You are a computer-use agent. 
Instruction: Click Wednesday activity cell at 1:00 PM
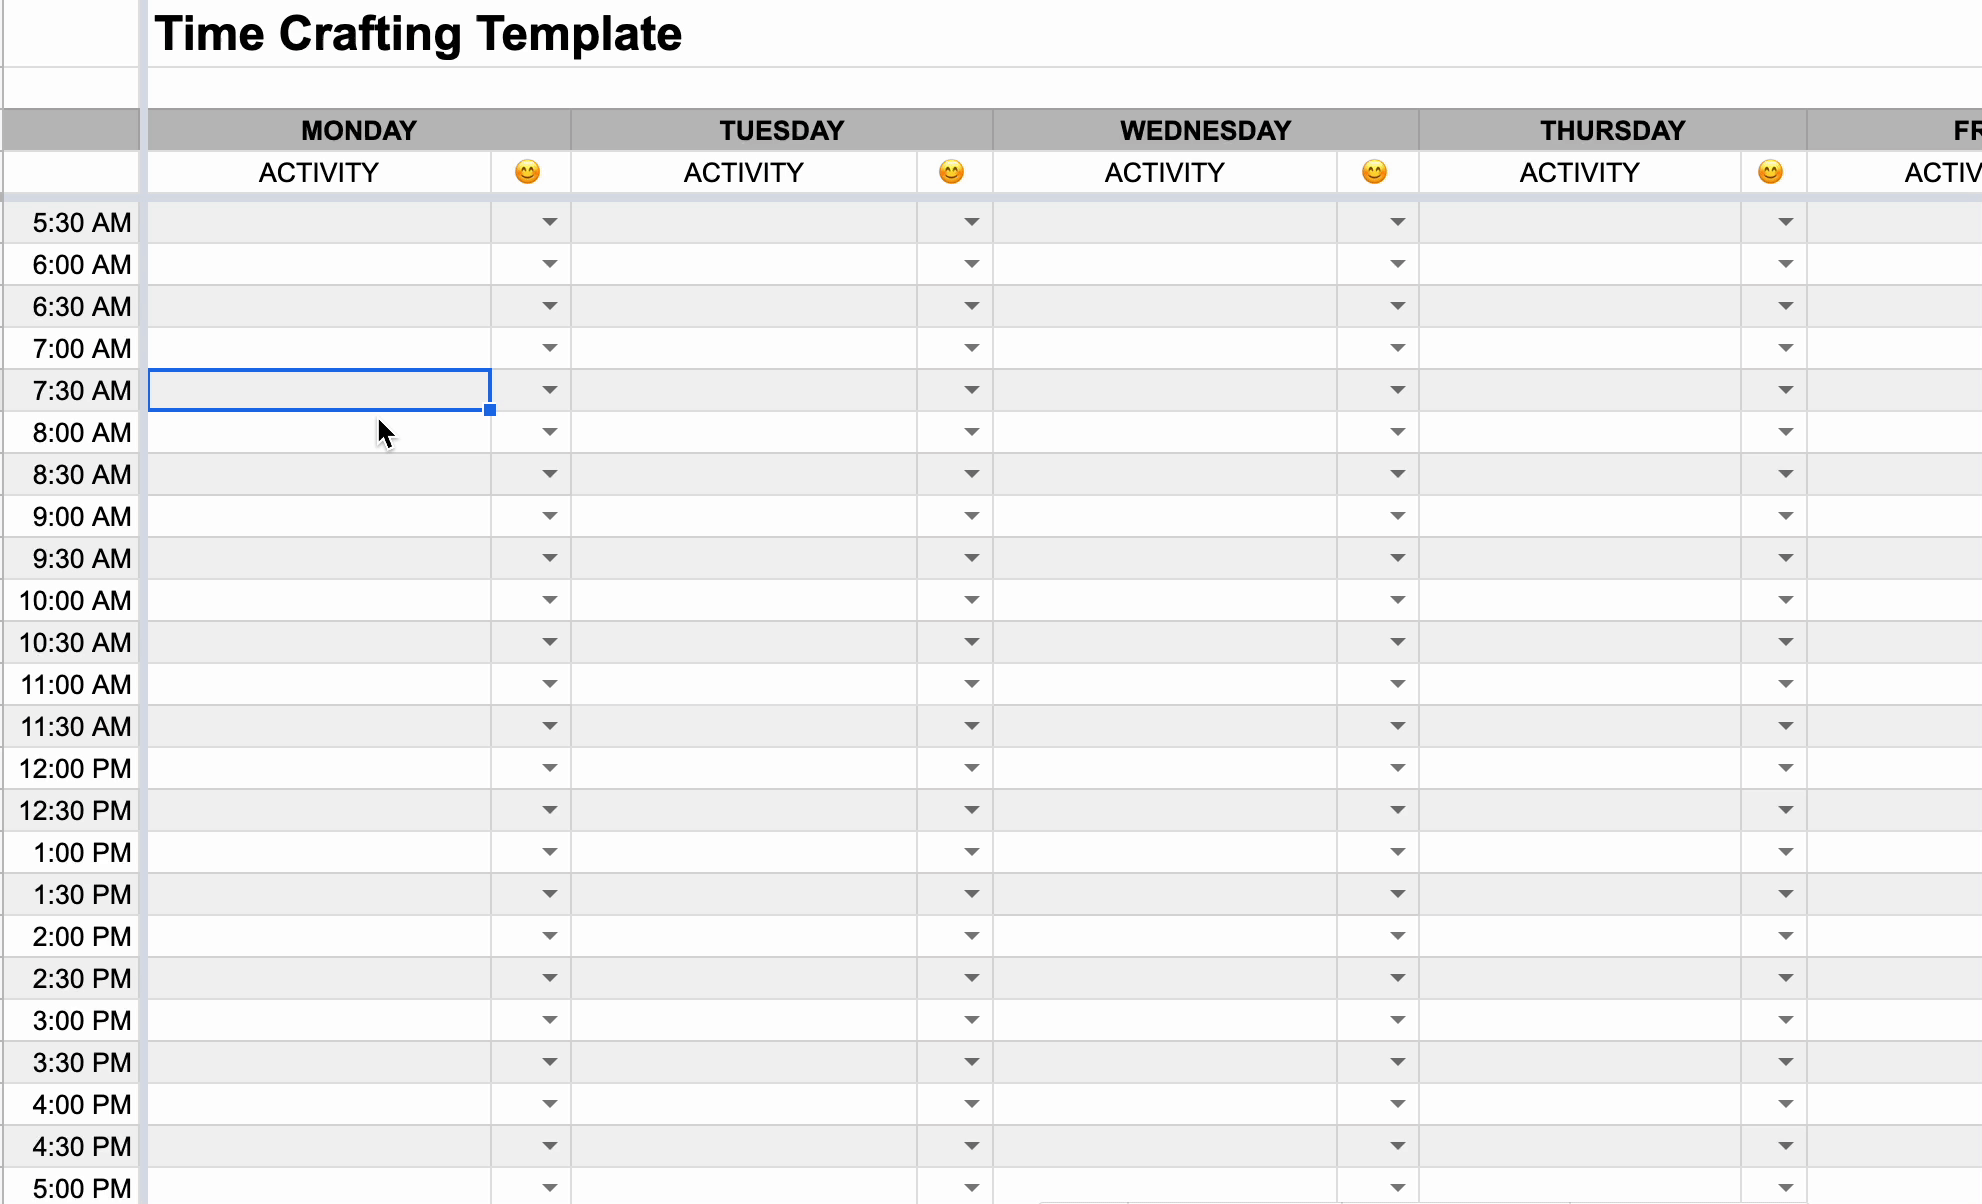point(1164,852)
